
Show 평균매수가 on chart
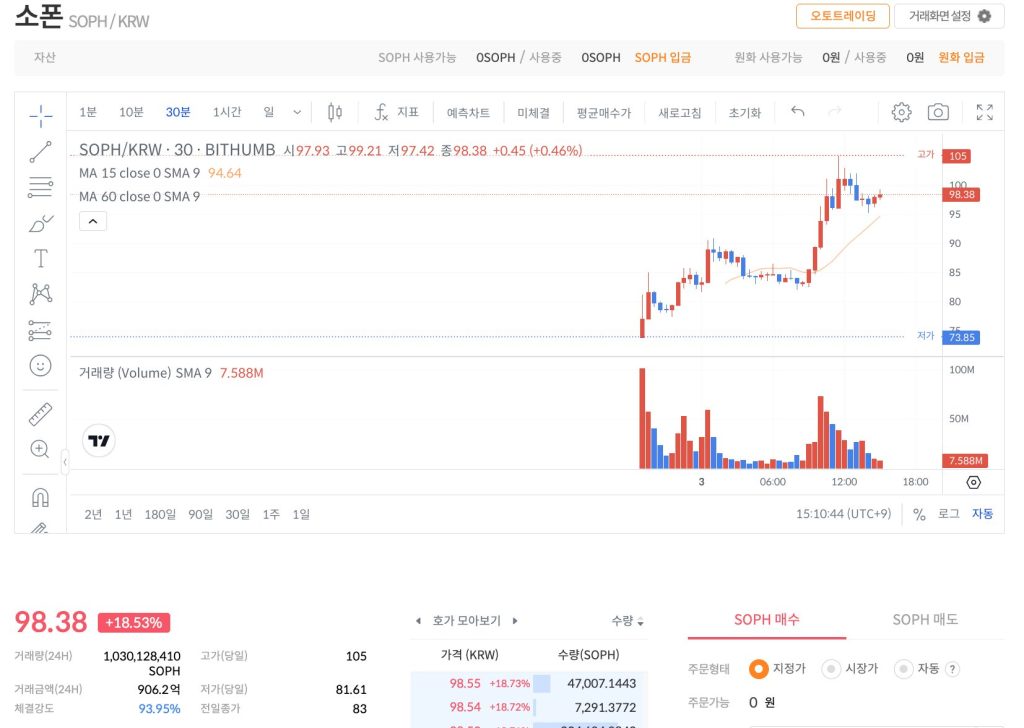point(603,112)
